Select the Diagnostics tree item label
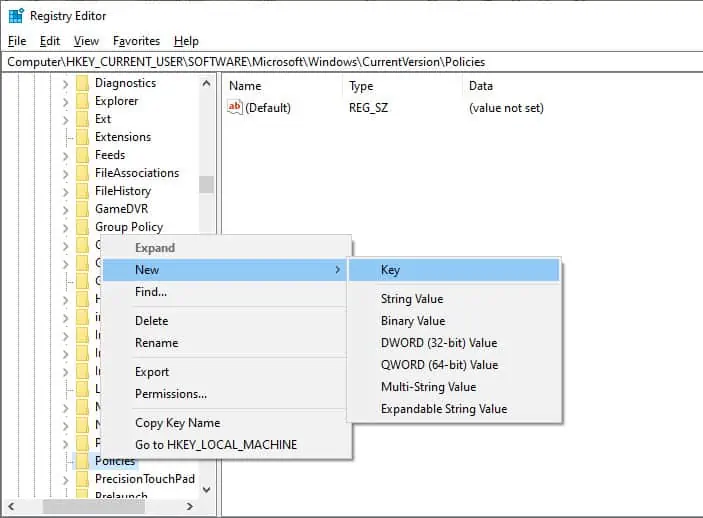The height and width of the screenshot is (518, 703). pos(126,83)
